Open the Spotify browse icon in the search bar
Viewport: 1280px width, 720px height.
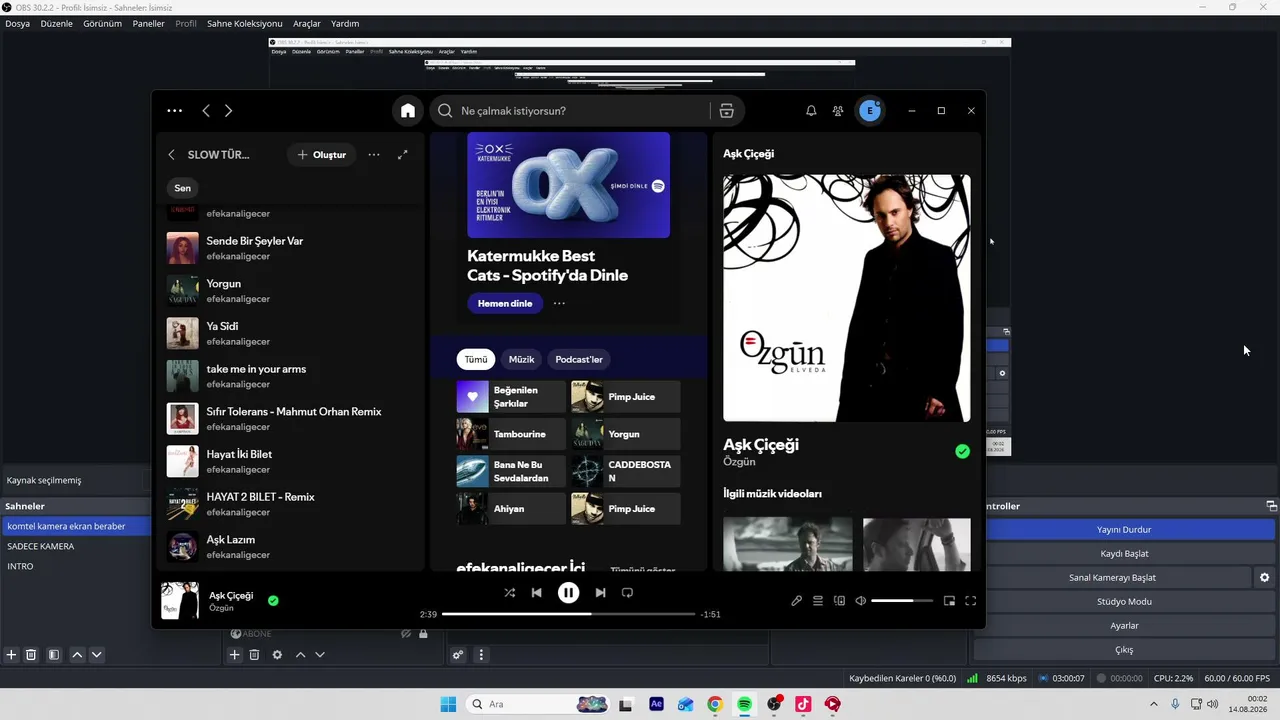[x=727, y=111]
